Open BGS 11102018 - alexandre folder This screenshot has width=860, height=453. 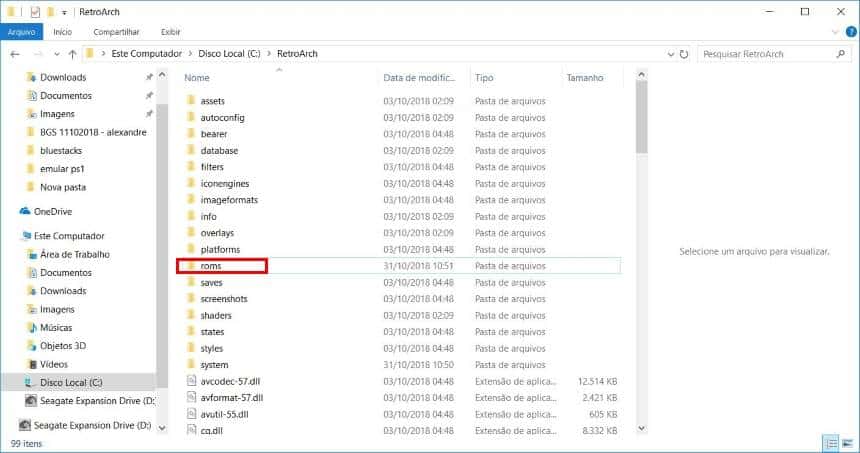(x=93, y=132)
